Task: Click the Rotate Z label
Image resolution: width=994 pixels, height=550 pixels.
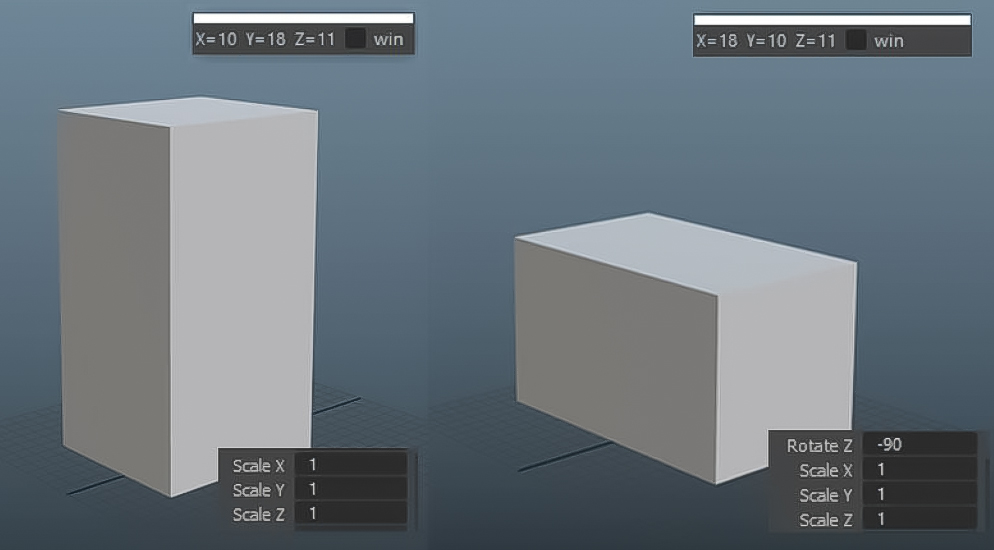Action: [819, 446]
